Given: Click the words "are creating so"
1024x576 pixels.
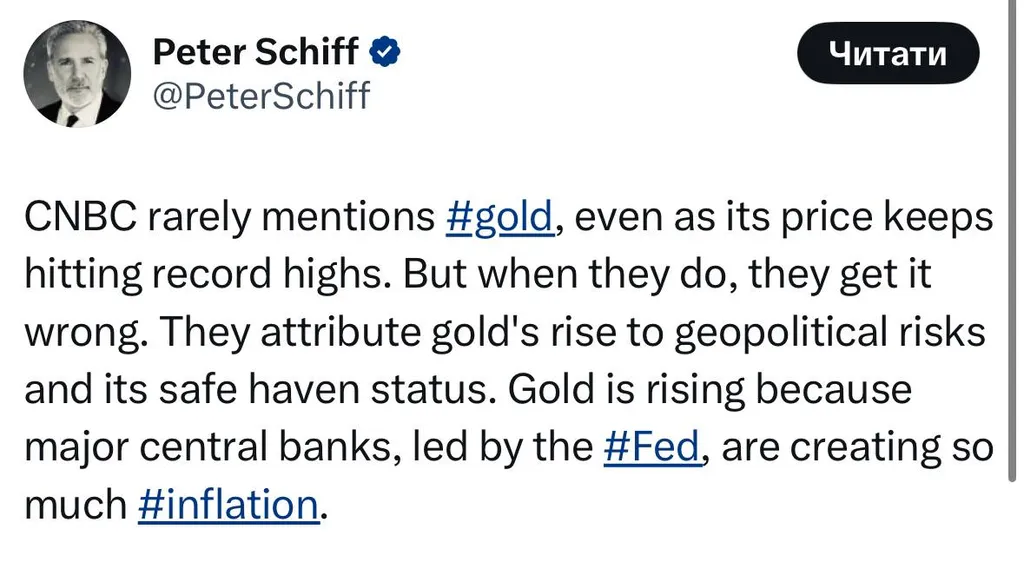Looking at the screenshot, I should [856, 447].
